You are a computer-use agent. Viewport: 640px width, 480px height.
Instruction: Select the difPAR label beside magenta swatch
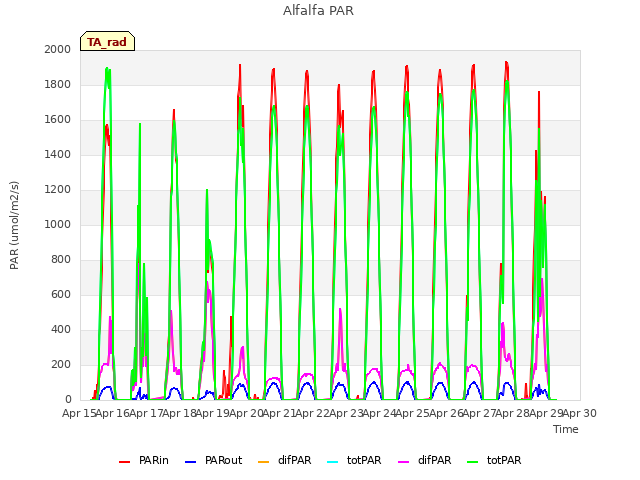pyautogui.click(x=435, y=460)
